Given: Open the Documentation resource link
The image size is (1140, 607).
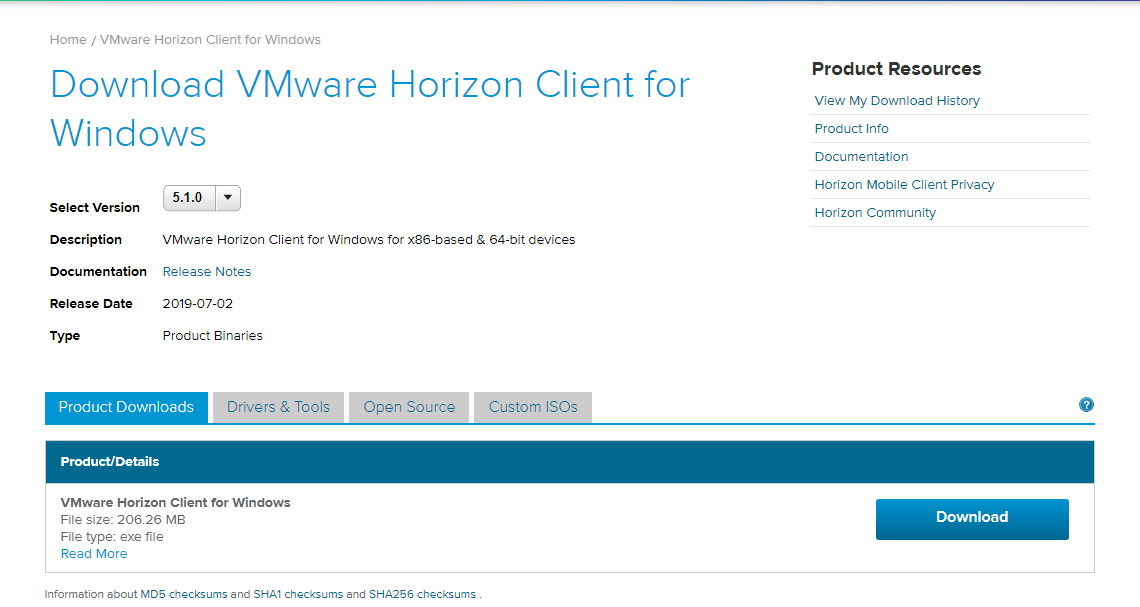Looking at the screenshot, I should pyautogui.click(x=862, y=157).
